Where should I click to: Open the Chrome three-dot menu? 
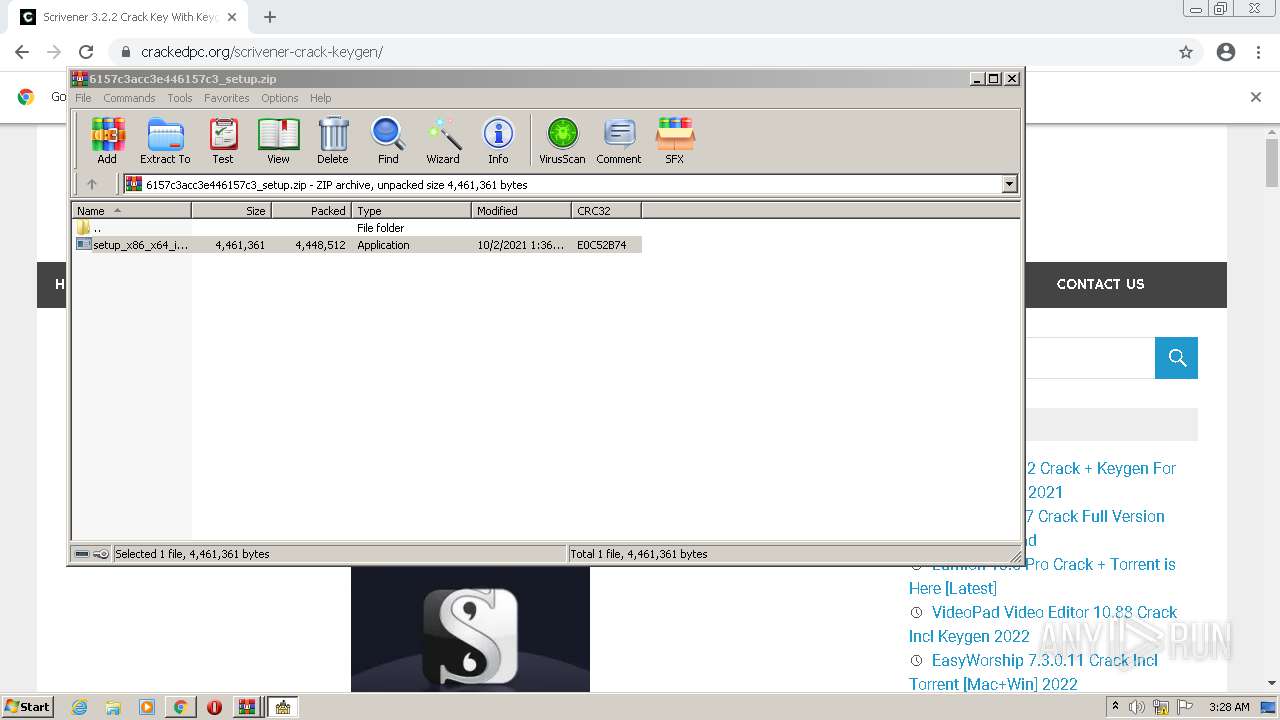[1258, 52]
